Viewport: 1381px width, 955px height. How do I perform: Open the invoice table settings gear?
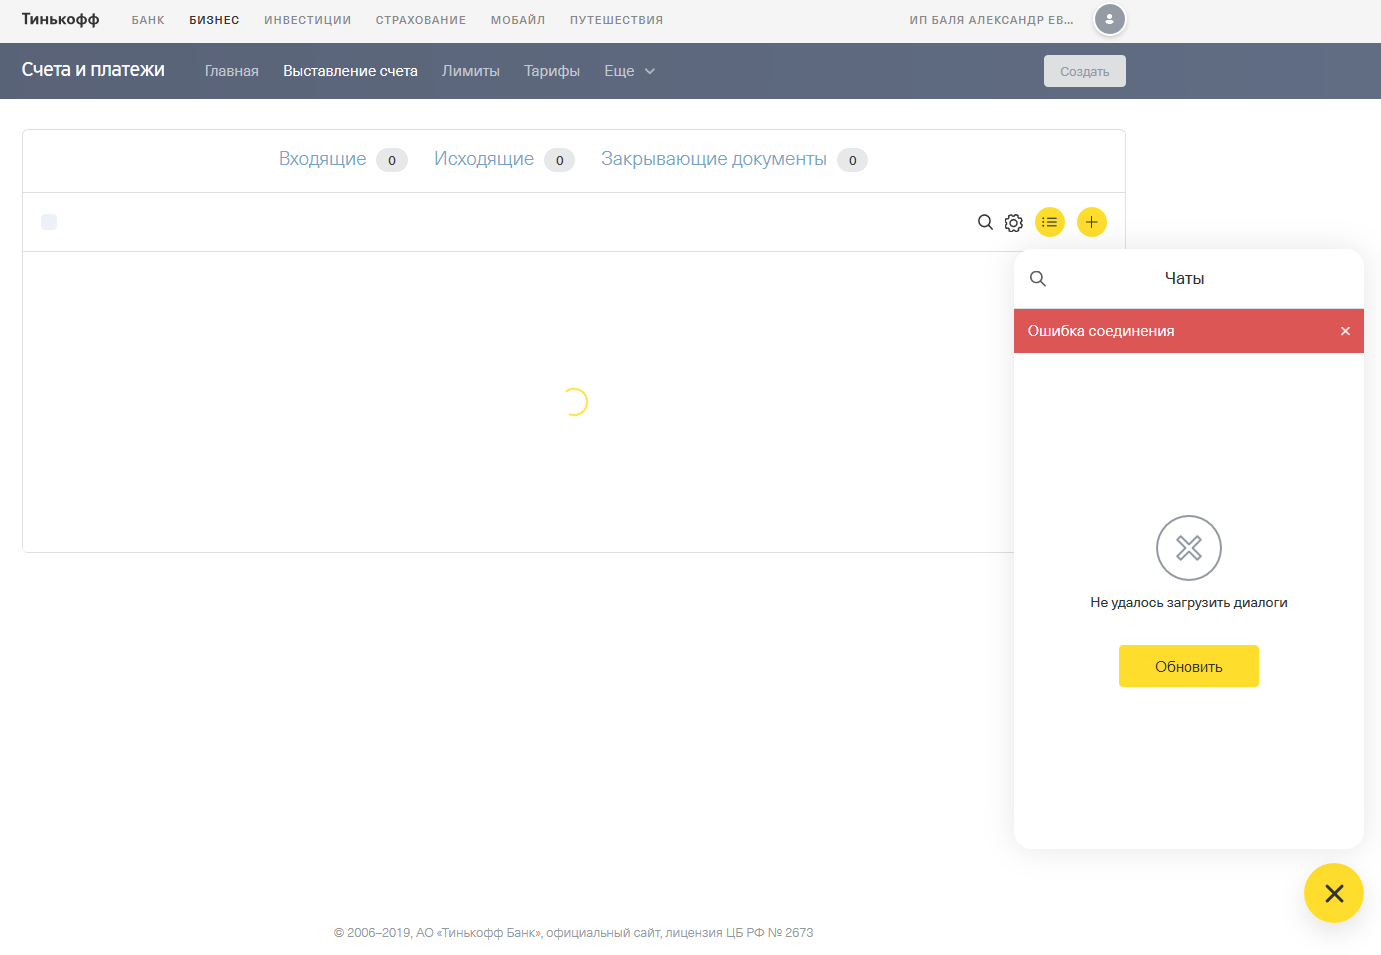[1014, 223]
